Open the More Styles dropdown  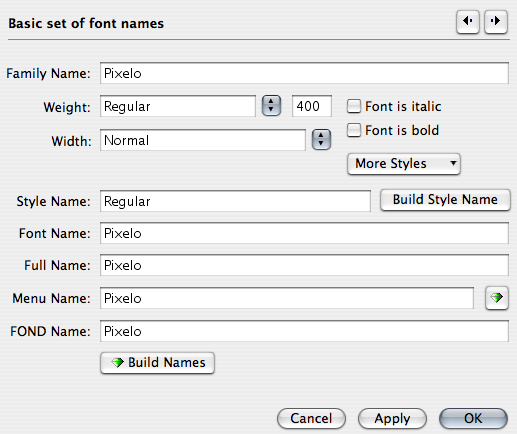coord(404,164)
